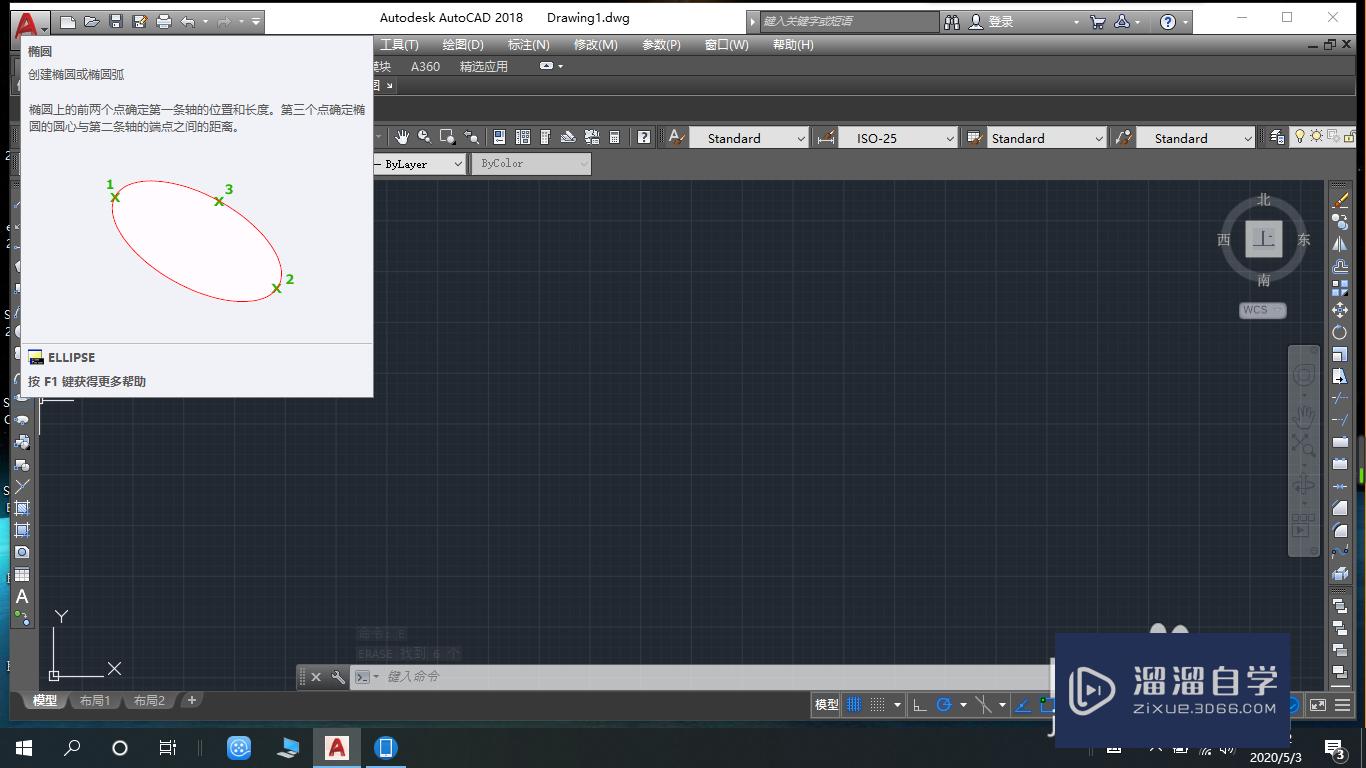1366x768 pixels.
Task: Click the Zoom Realtime magnifier icon
Action: click(x=425, y=137)
